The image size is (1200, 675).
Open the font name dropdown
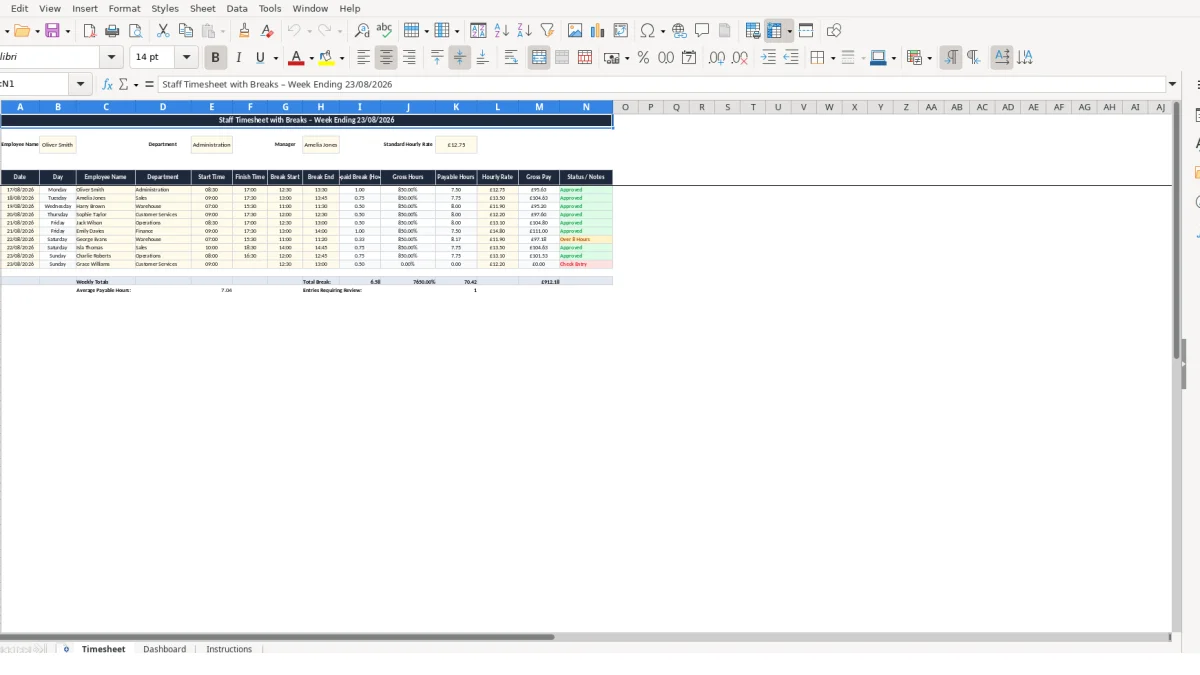click(111, 58)
